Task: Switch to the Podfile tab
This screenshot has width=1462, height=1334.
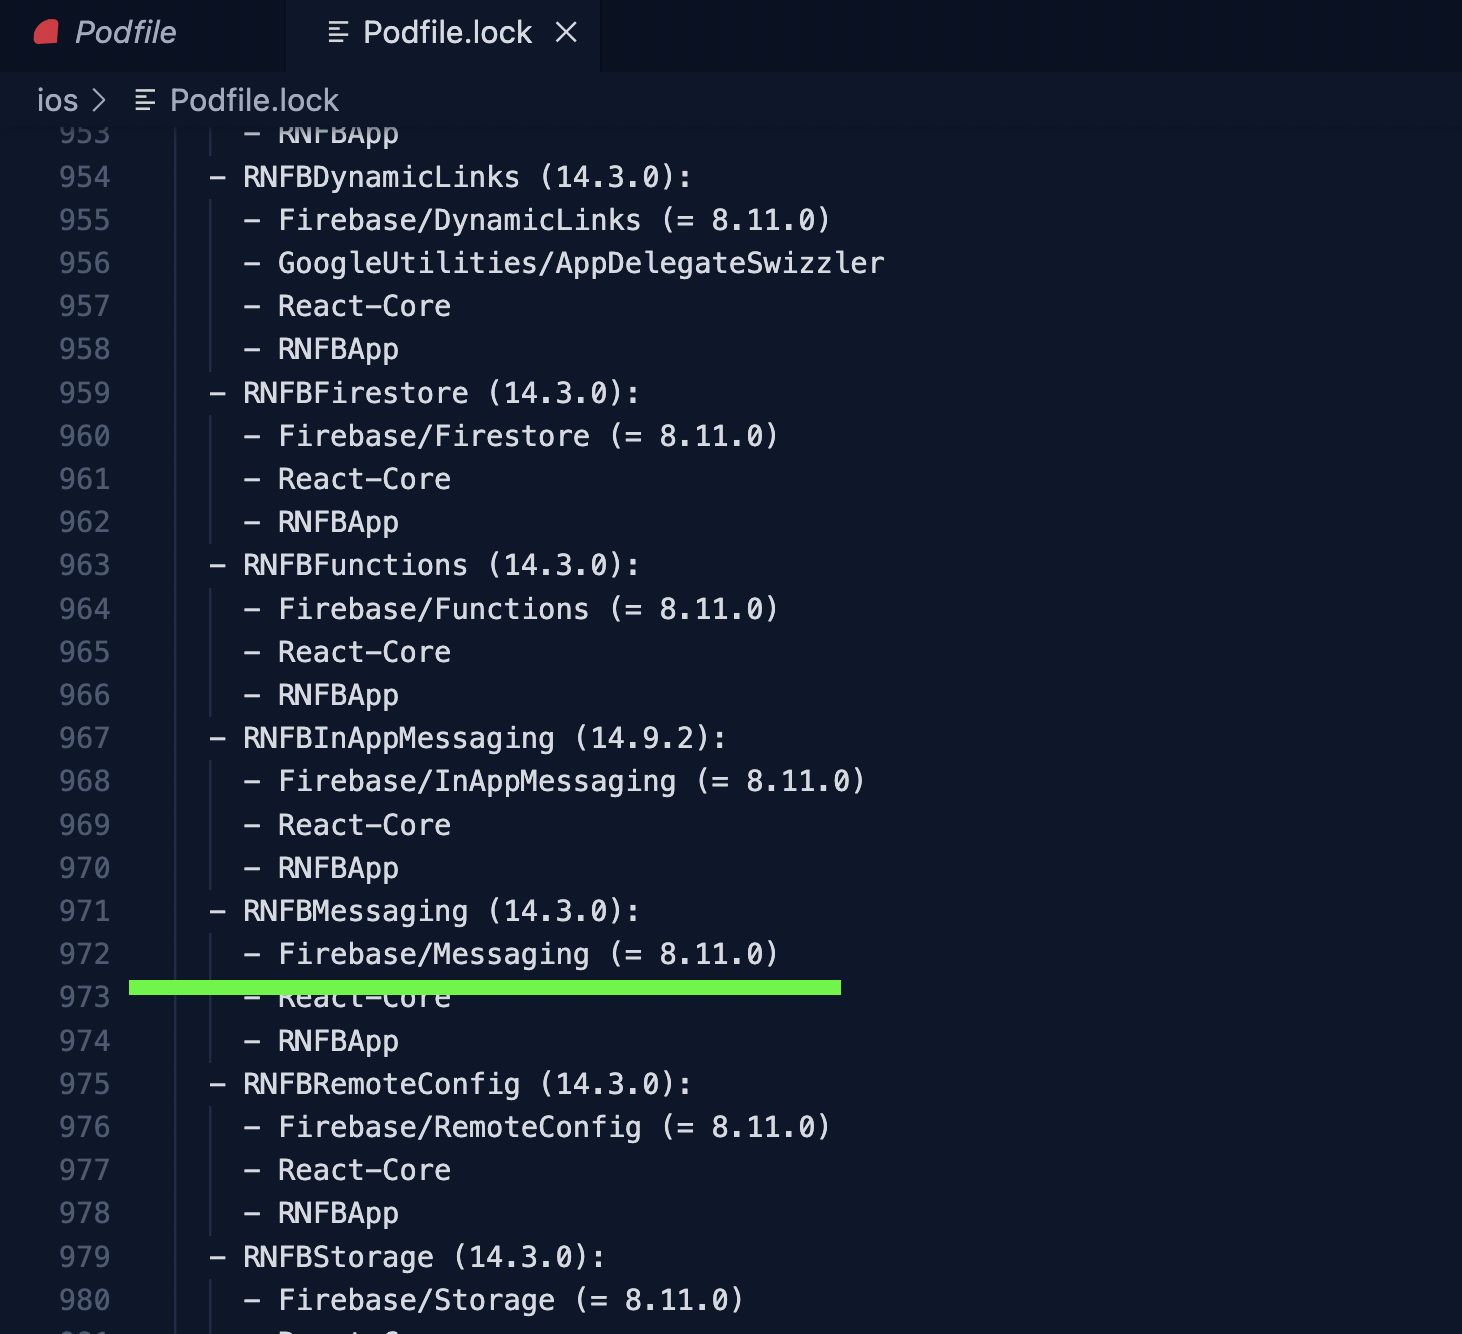Action: click(x=126, y=33)
